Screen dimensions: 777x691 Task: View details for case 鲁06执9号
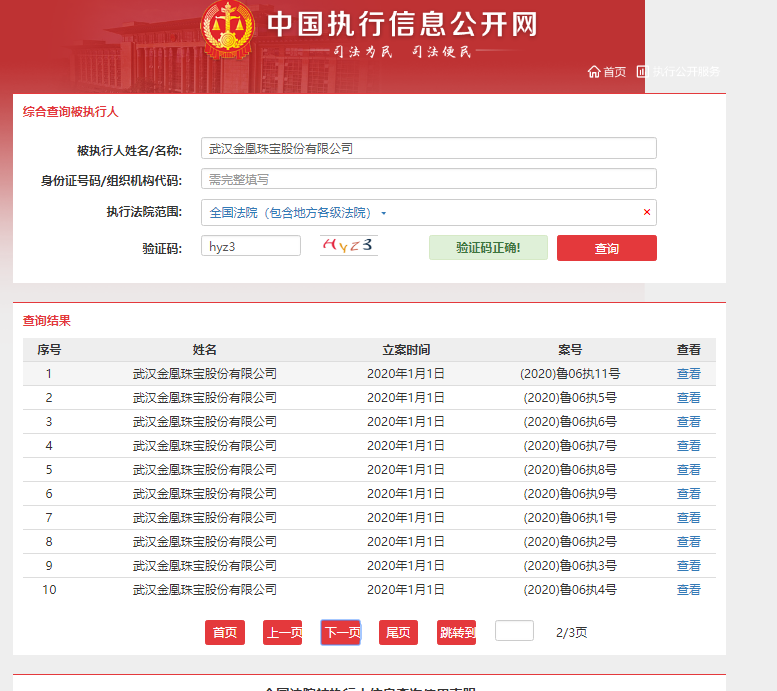[x=689, y=494]
